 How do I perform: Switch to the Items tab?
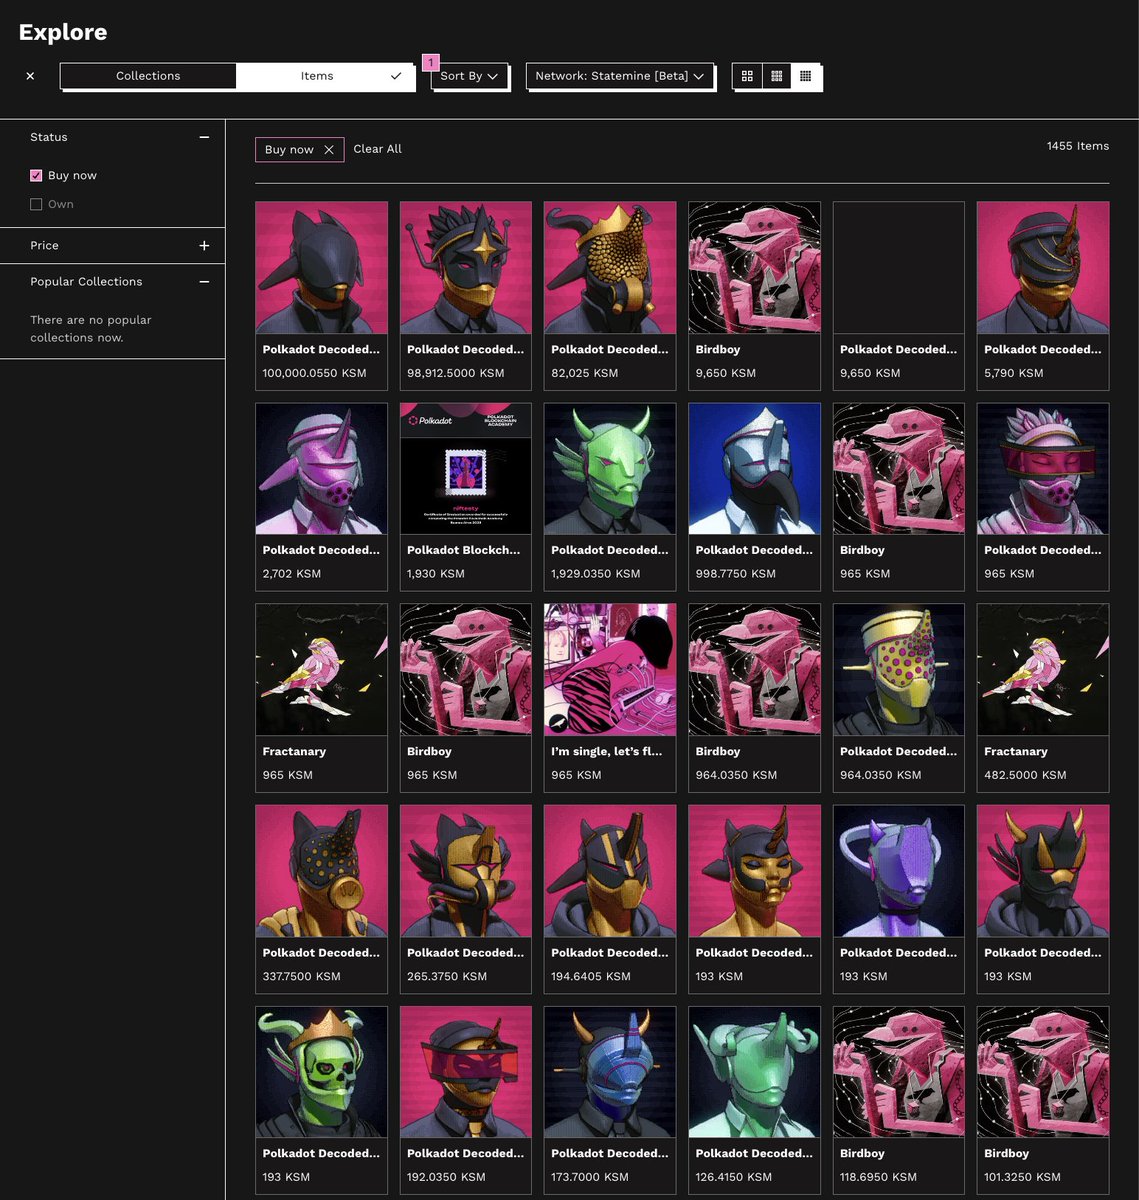(x=325, y=76)
